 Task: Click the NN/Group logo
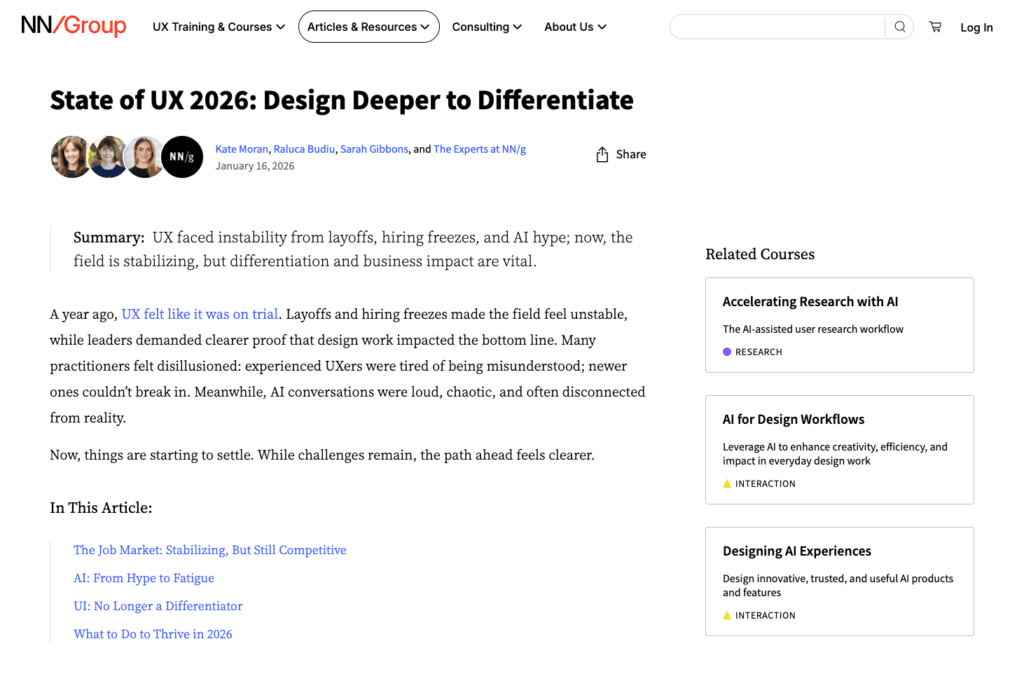(x=73, y=26)
